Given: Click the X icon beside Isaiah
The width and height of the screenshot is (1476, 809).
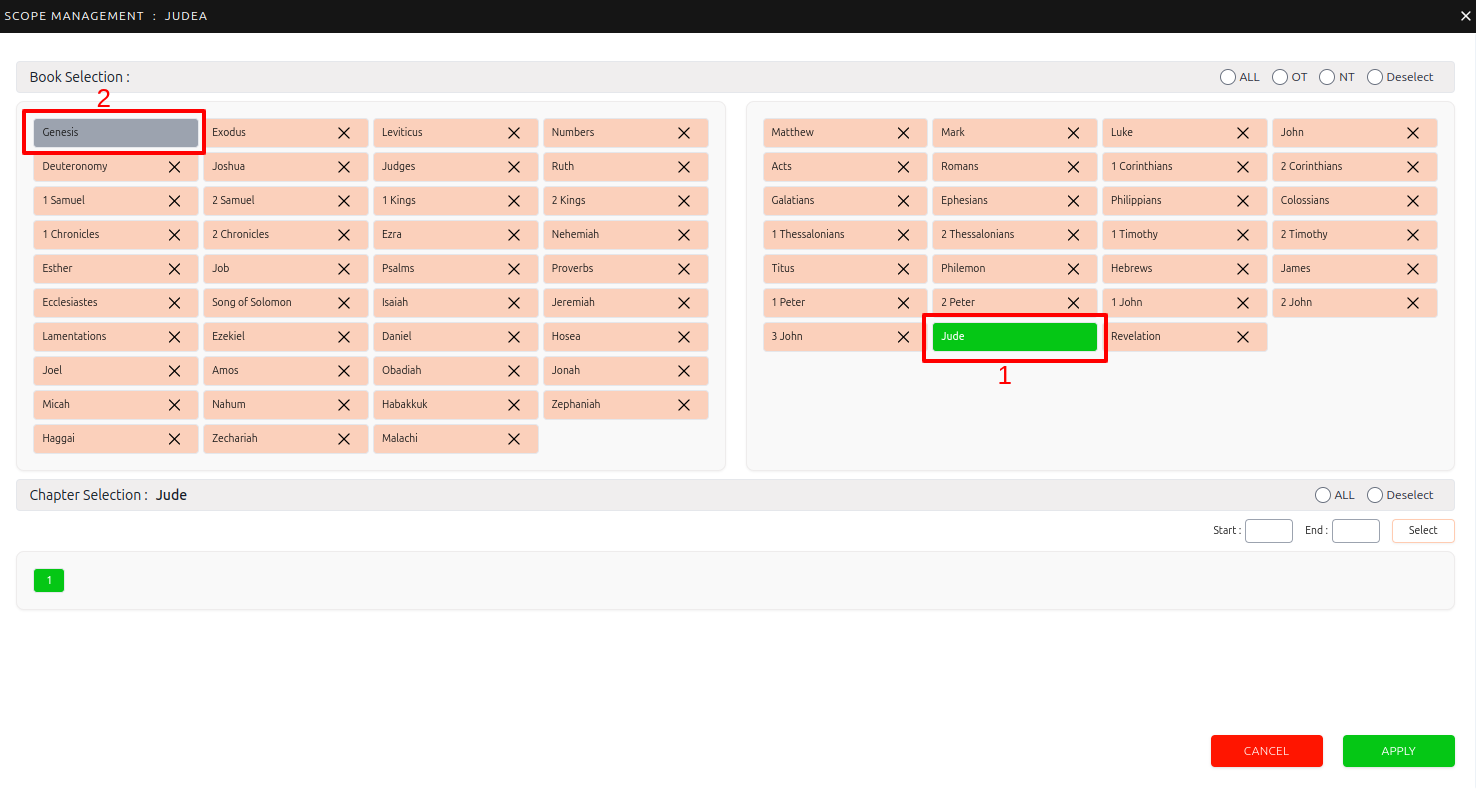Looking at the screenshot, I should click(x=514, y=303).
